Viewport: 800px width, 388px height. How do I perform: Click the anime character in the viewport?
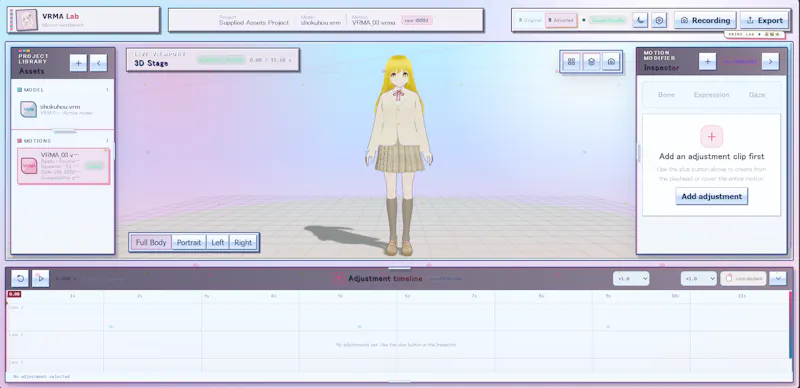(399, 155)
